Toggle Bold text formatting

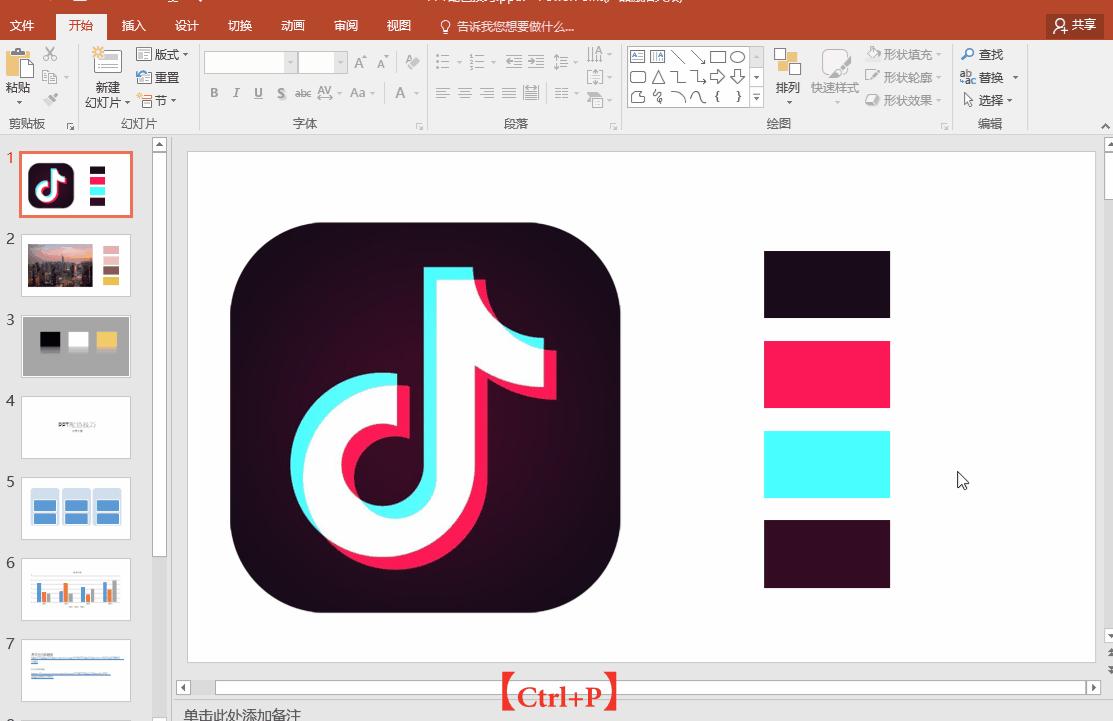(214, 93)
